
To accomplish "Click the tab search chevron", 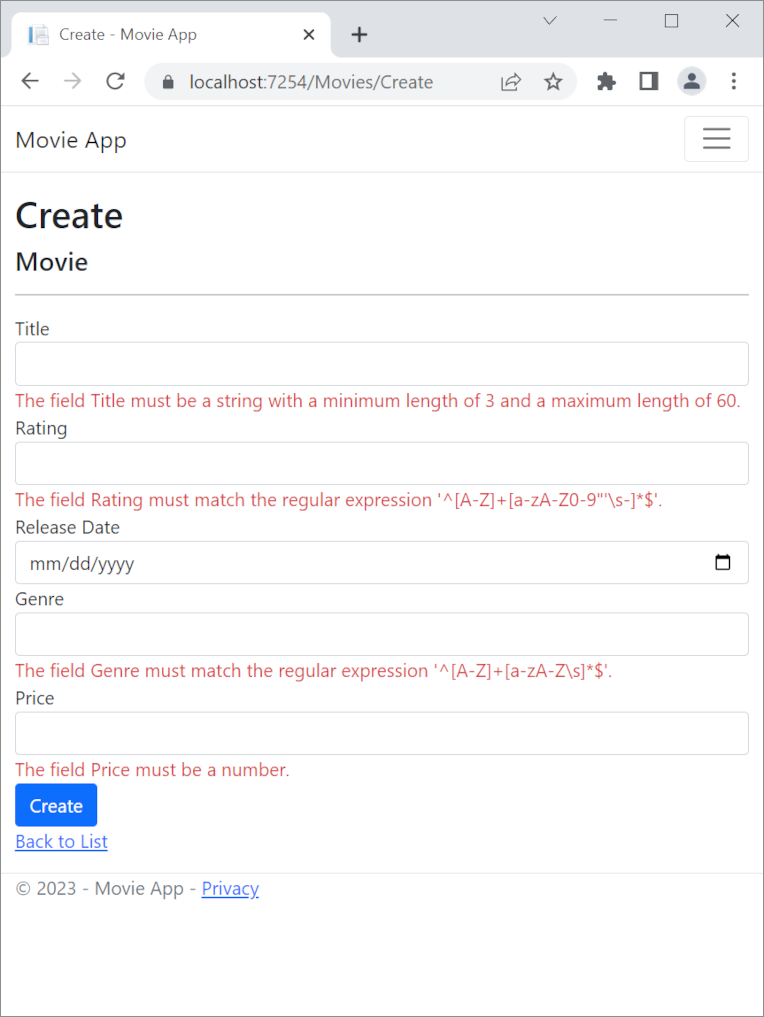I will [549, 20].
